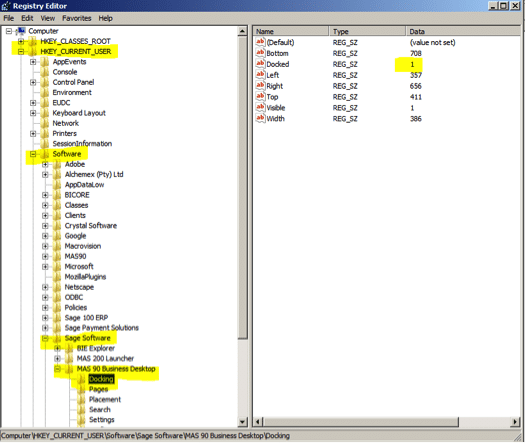Click the Docking folder icon

[x=81, y=379]
